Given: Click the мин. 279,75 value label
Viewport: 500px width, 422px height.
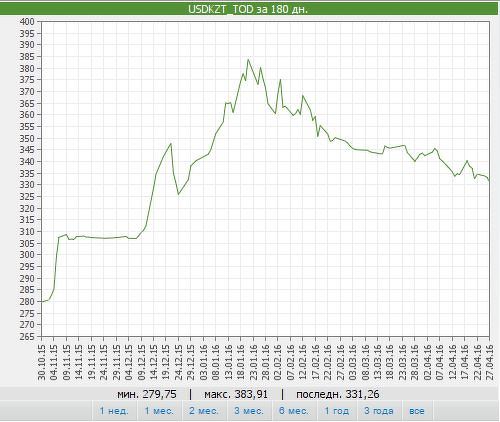Looking at the screenshot, I should [147, 394].
